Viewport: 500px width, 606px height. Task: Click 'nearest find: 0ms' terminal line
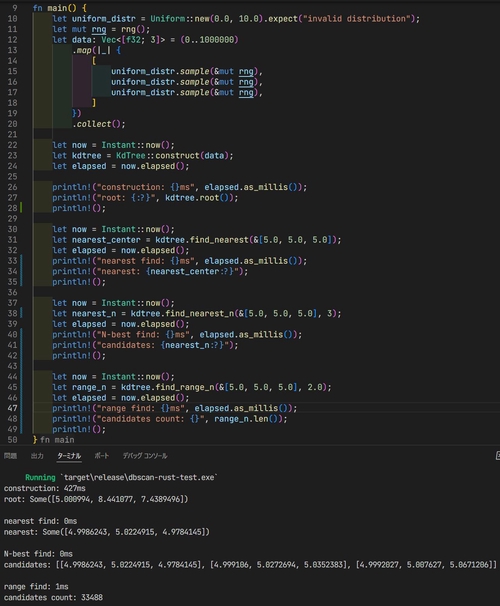pyautogui.click(x=40, y=521)
